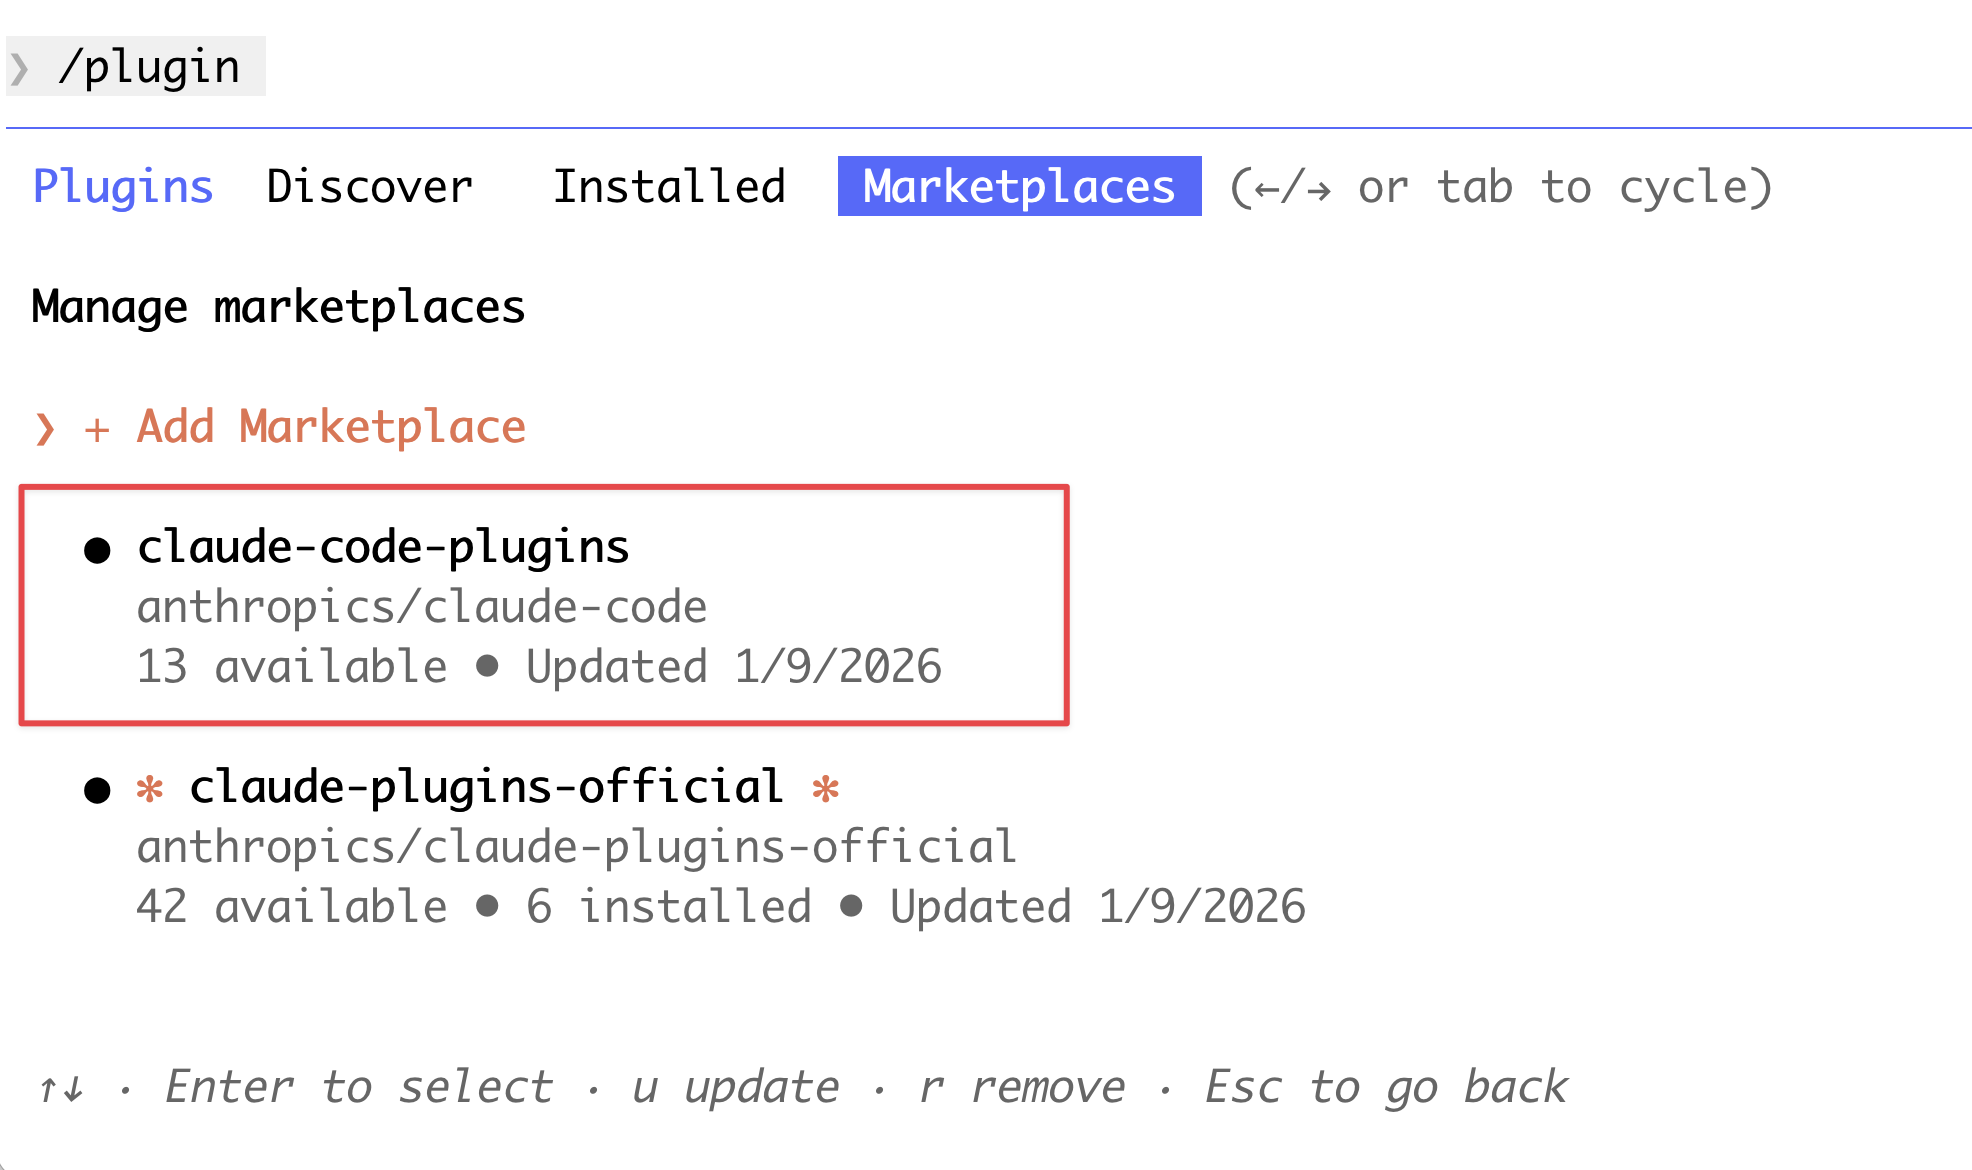The width and height of the screenshot is (1972, 1170).
Task: Click the plus icon for Add Marketplace
Action: pos(97,430)
